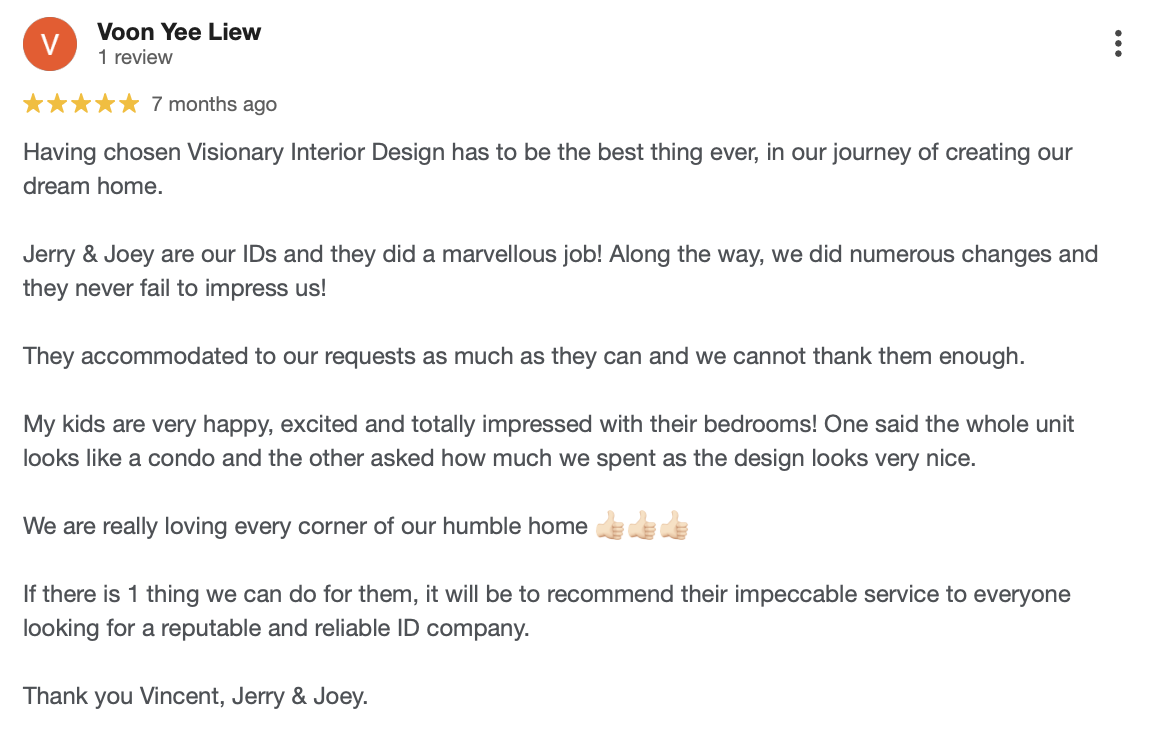Viewport: 1162px width, 730px height.
Task: Click the "My kids are very happy" paragraph
Action: click(548, 441)
